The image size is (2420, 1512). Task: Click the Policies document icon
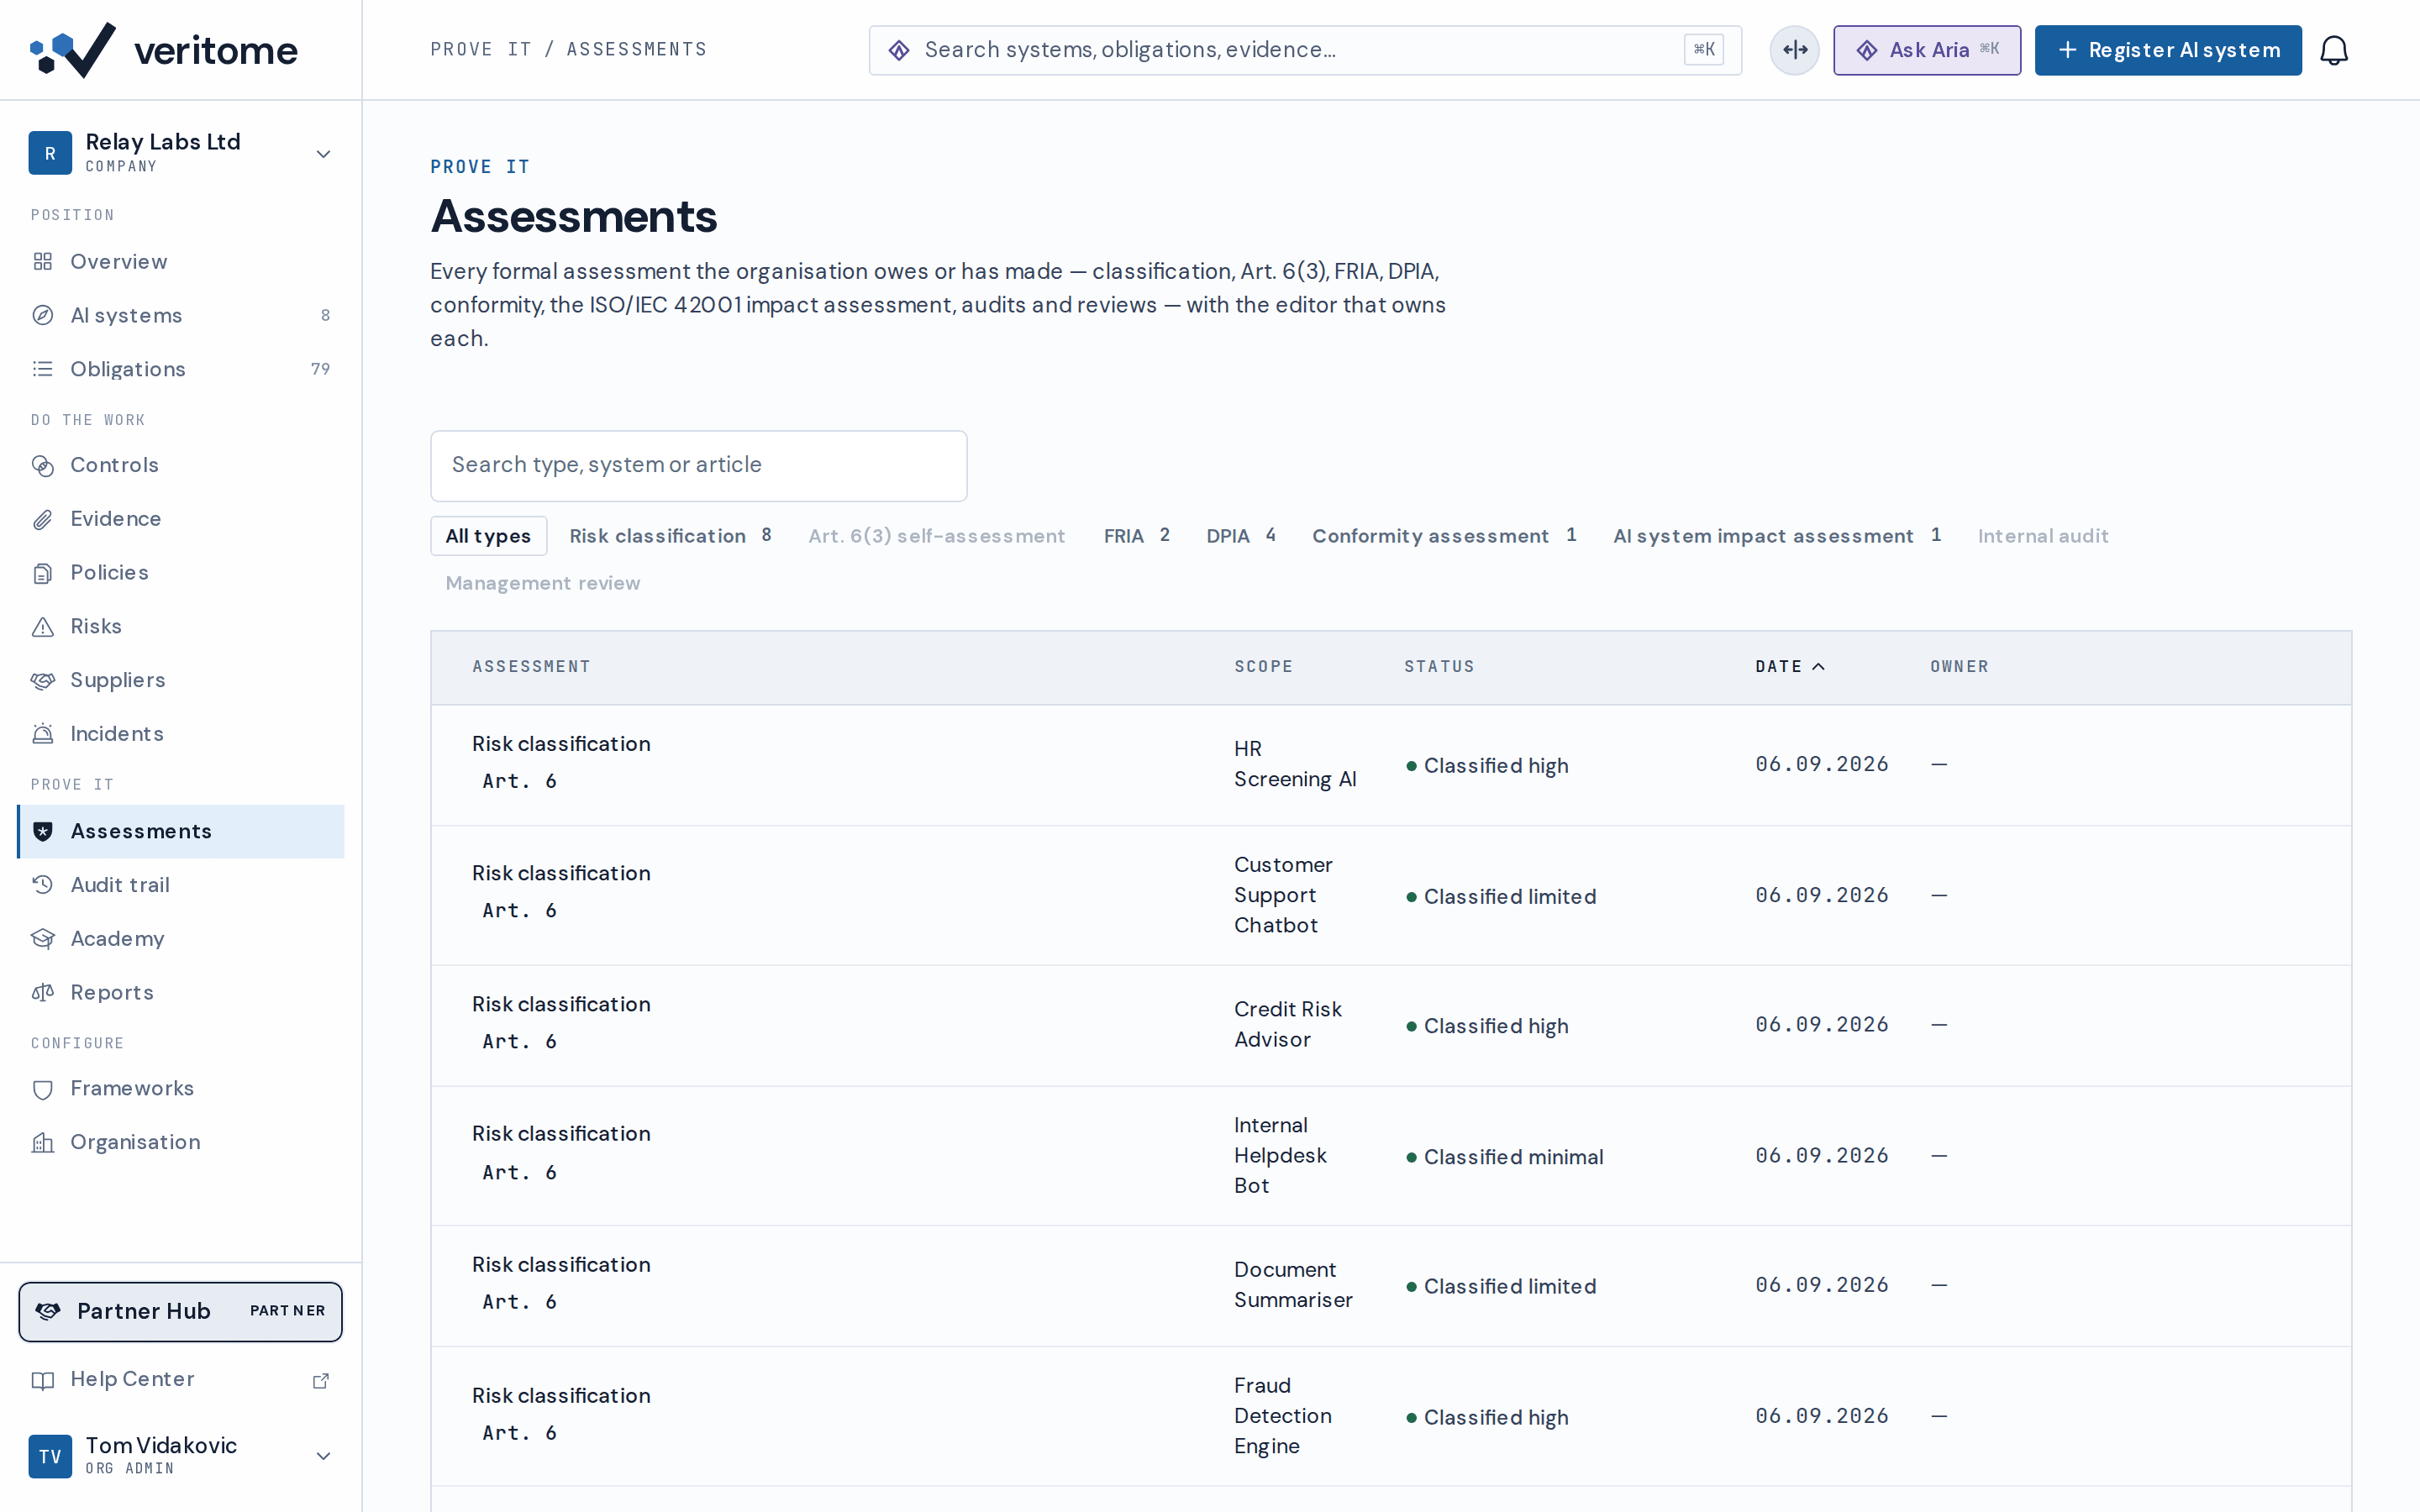pyautogui.click(x=43, y=573)
